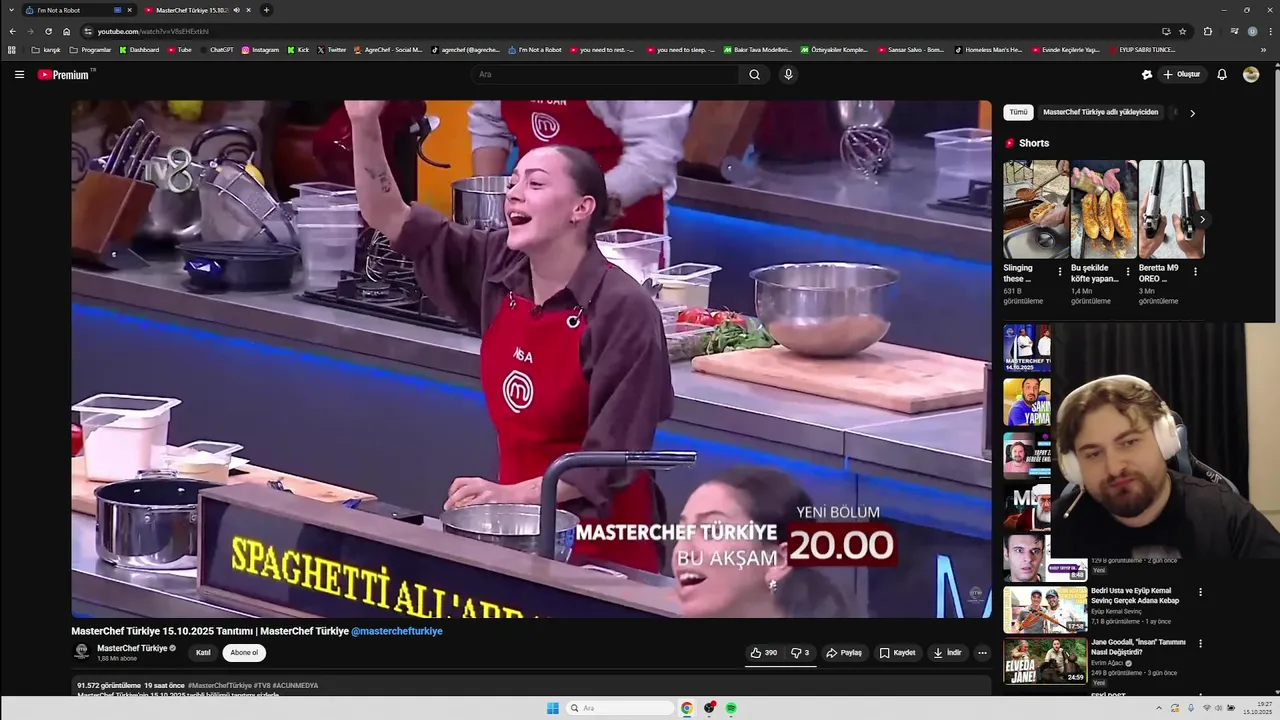Image resolution: width=1280 pixels, height=720 pixels.
Task: Open options for Jane Goodall video
Action: (x=1200, y=644)
